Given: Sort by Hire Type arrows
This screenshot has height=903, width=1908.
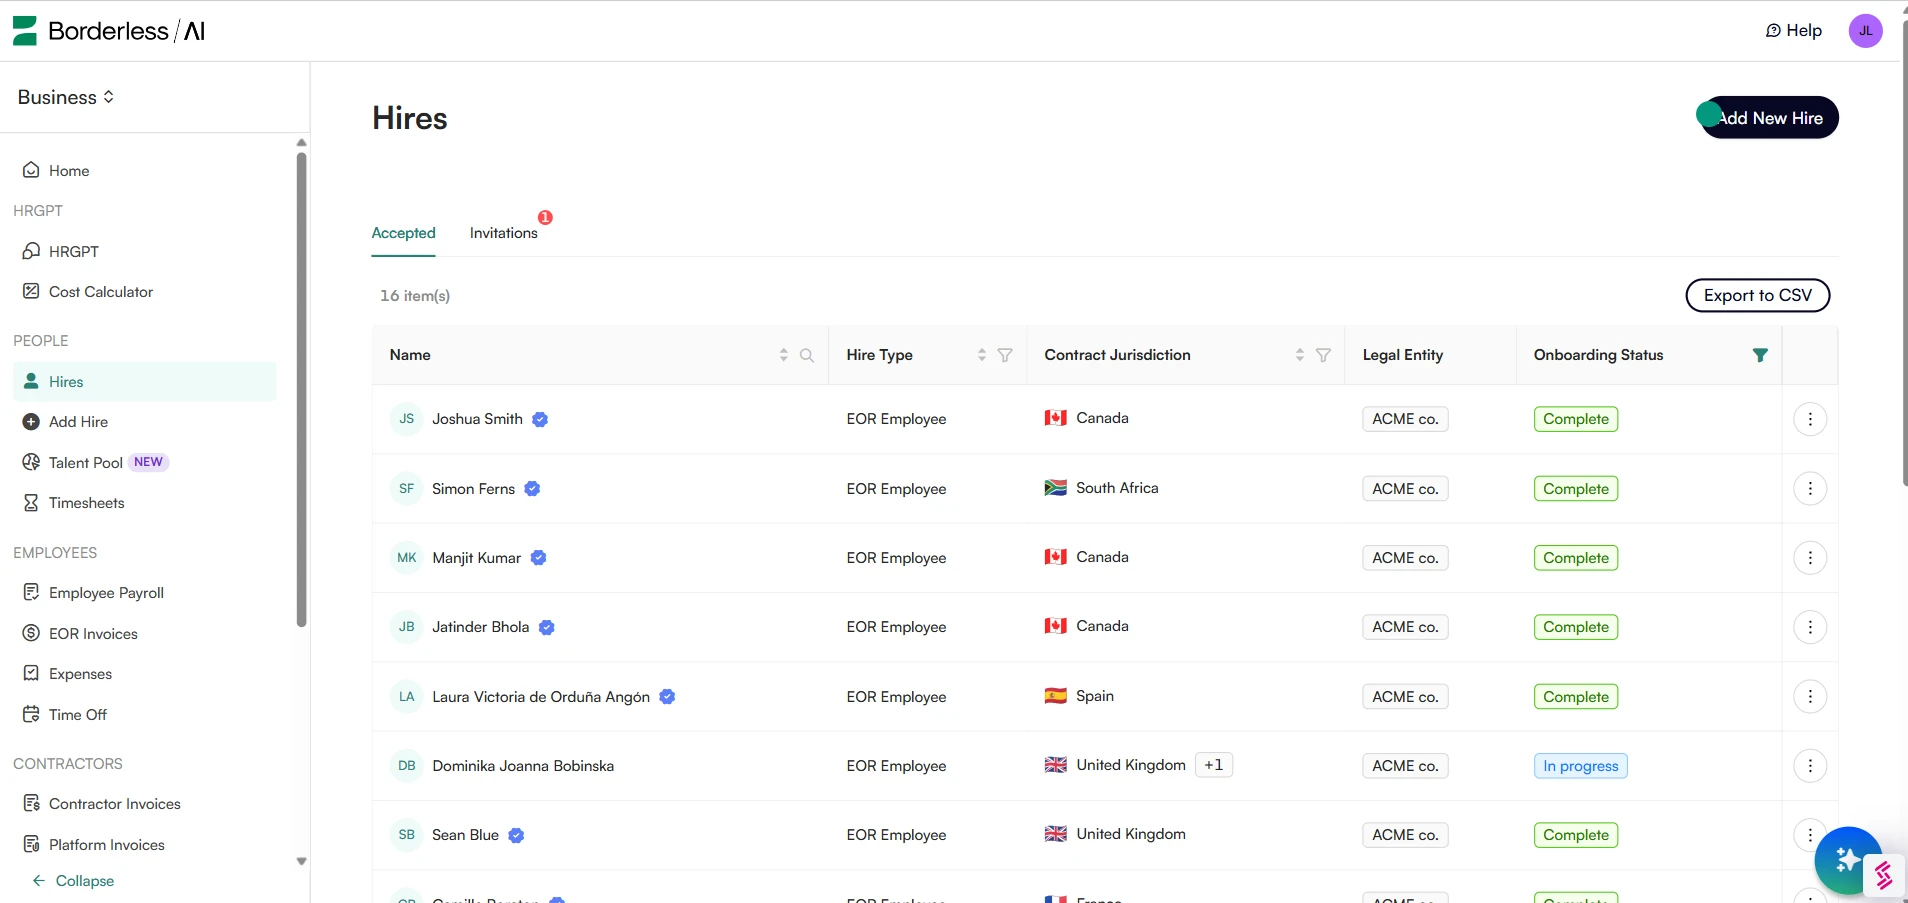Looking at the screenshot, I should click(981, 355).
